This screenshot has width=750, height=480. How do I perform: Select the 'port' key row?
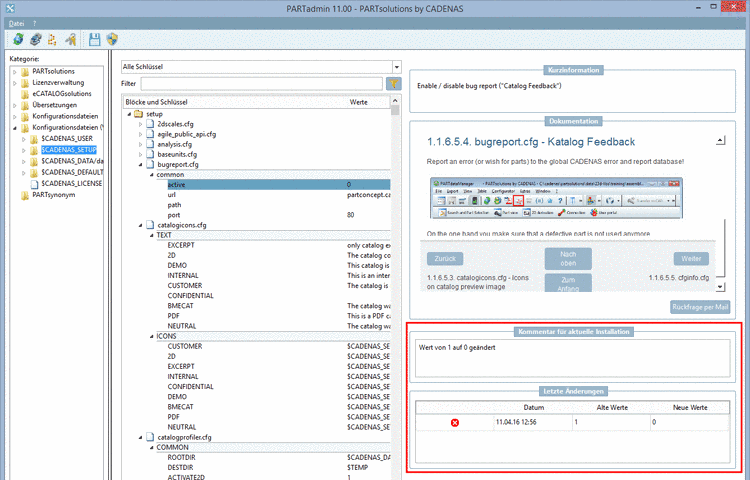(x=278, y=215)
